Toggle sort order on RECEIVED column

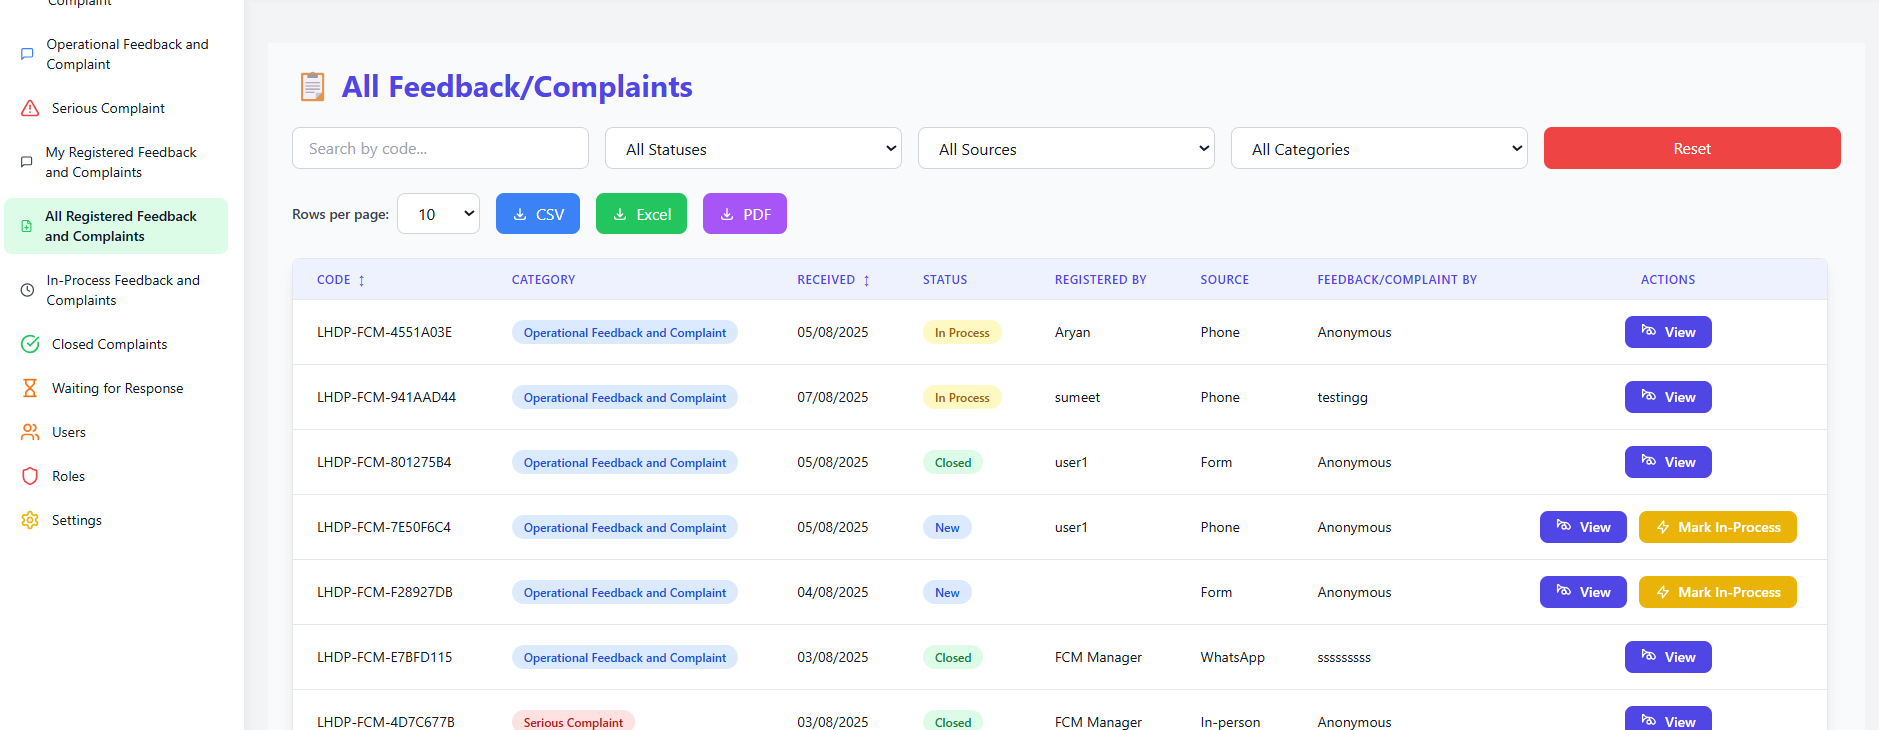point(866,280)
